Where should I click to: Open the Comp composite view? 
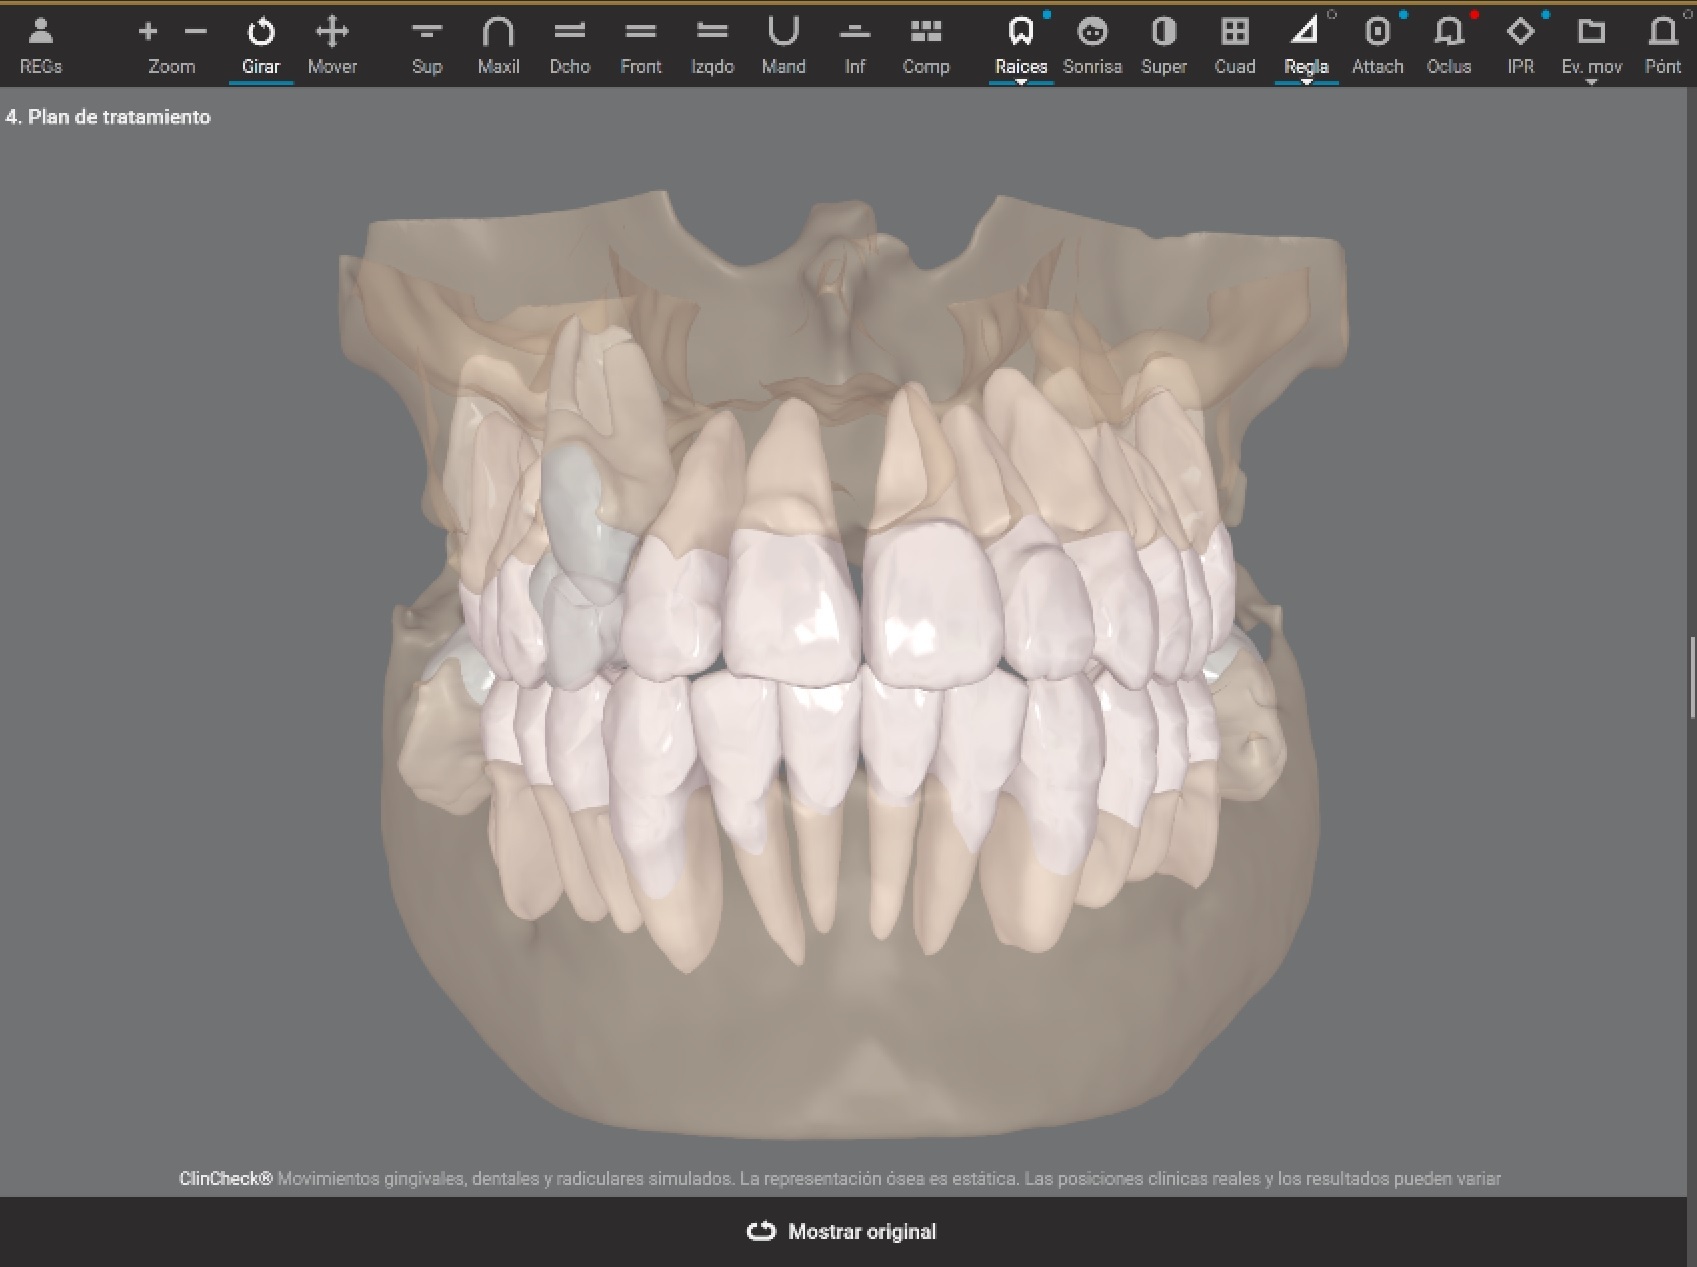926,40
